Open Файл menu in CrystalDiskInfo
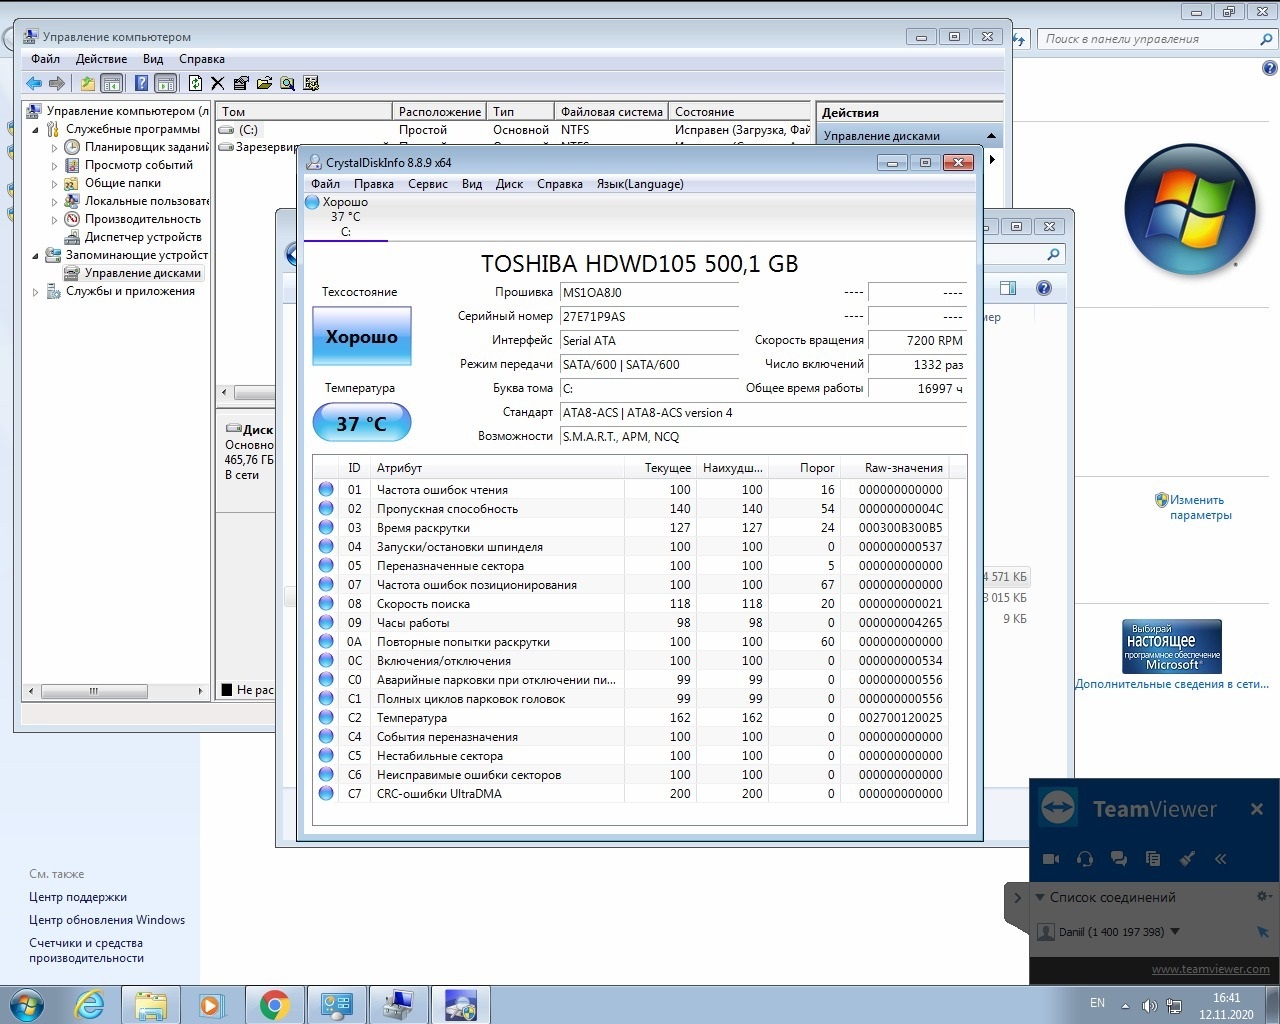1280x1024 pixels. pos(325,184)
